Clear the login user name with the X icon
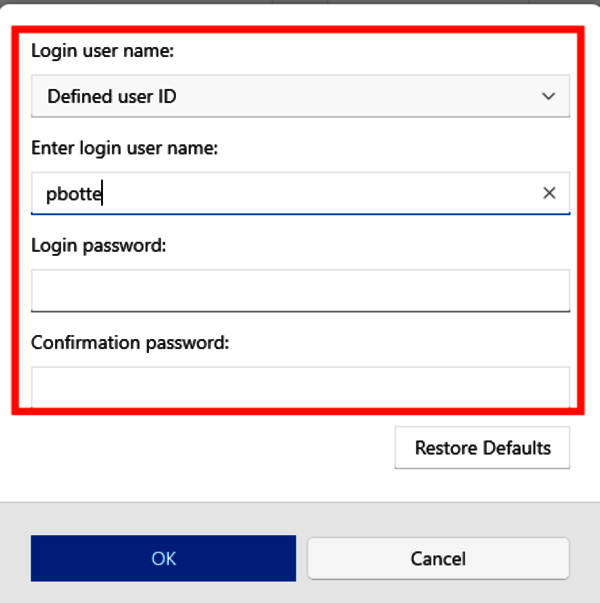Viewport: 600px width, 603px height. click(549, 193)
